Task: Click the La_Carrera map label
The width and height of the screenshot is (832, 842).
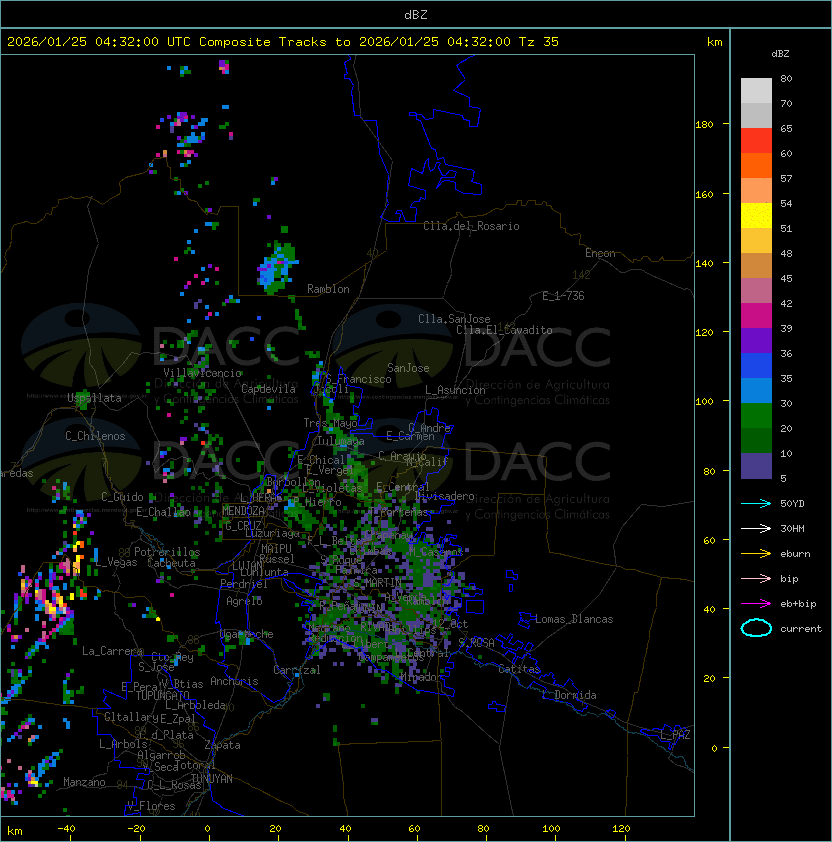Action: point(112,651)
